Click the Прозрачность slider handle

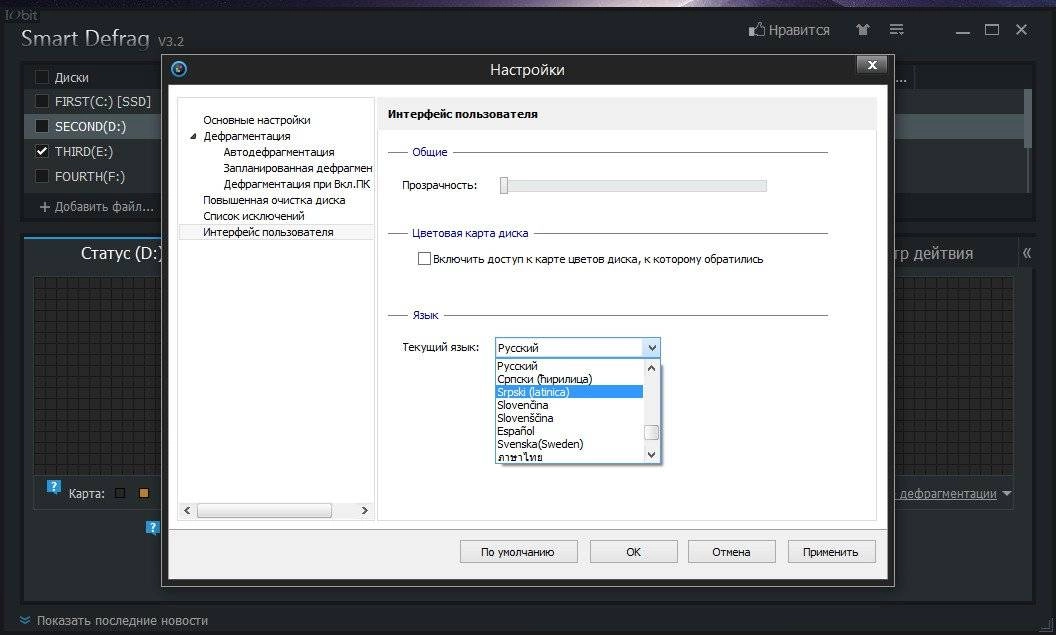tap(504, 185)
